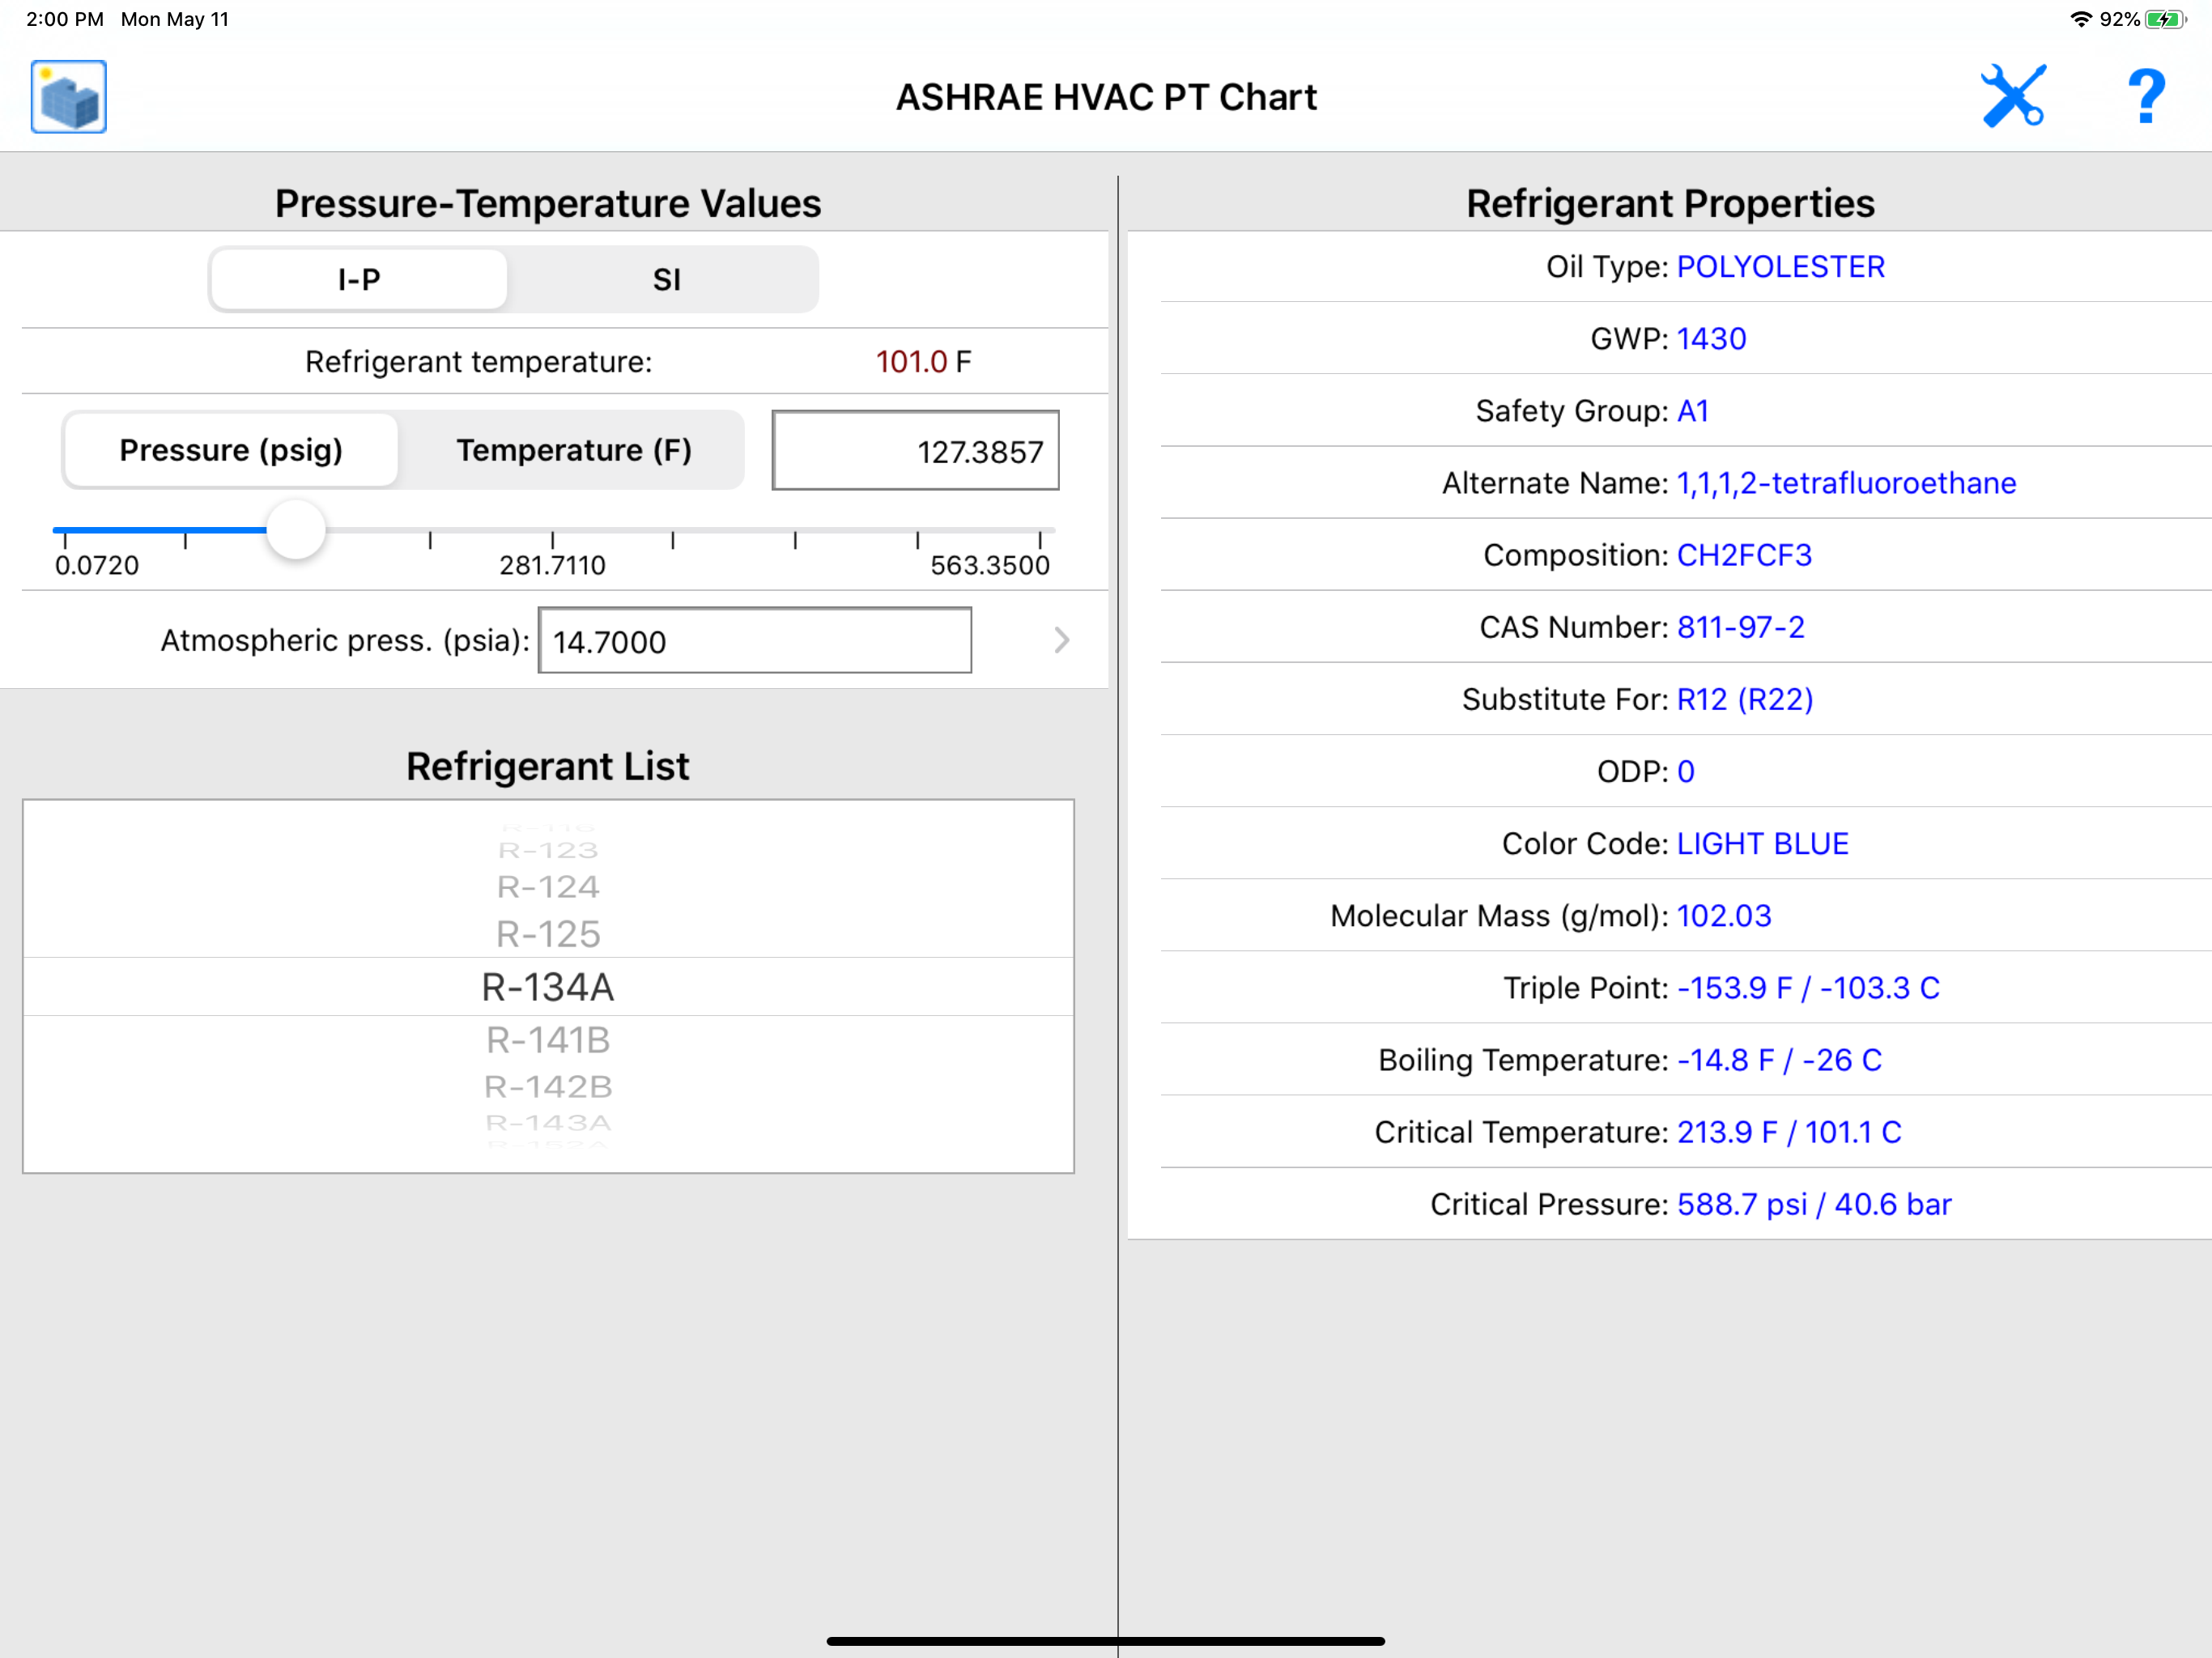Select R-125 in refrigerant list
This screenshot has height=1658, width=2212.
point(548,934)
